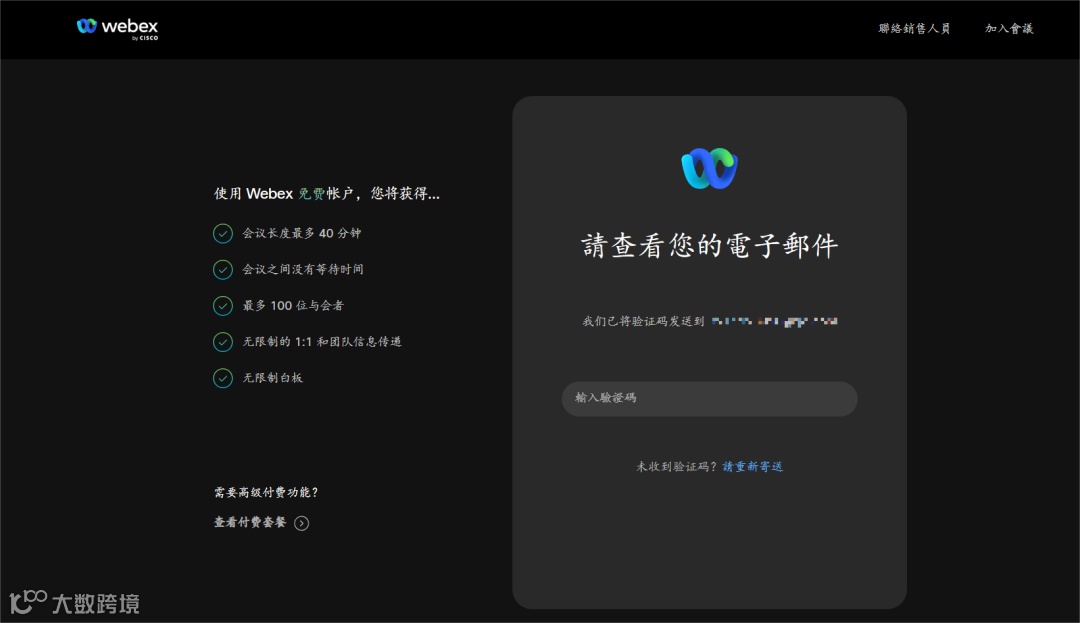
Task: Click checkmark icon next to 会议长度最多 40 分钟
Action: [222, 233]
